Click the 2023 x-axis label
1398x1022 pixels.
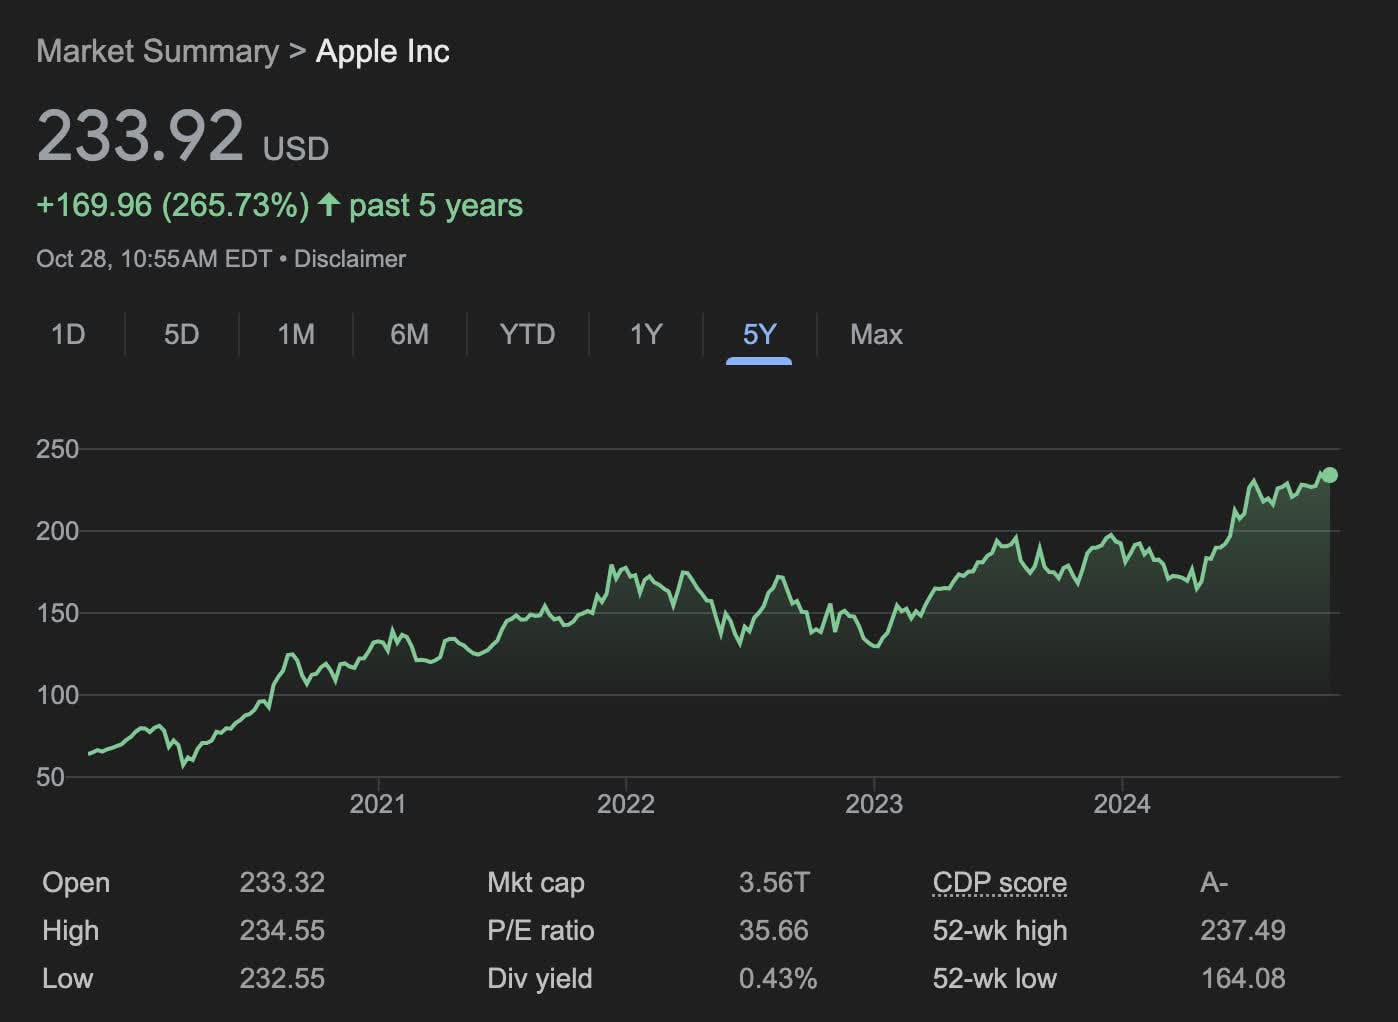(874, 804)
